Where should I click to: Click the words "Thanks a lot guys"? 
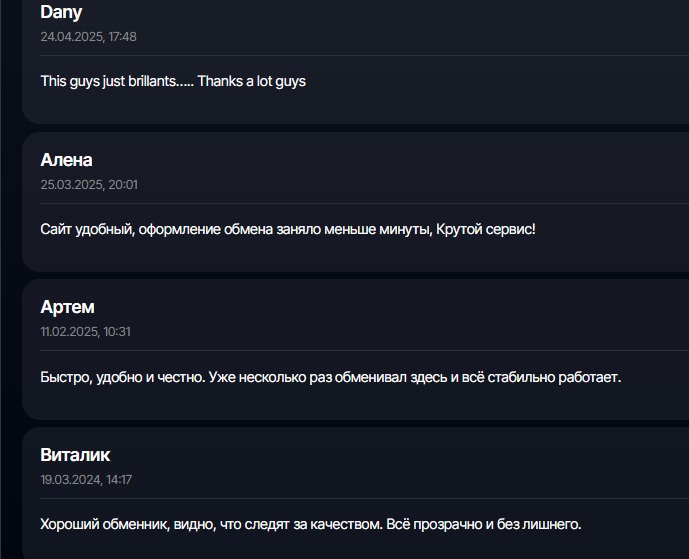coord(251,81)
